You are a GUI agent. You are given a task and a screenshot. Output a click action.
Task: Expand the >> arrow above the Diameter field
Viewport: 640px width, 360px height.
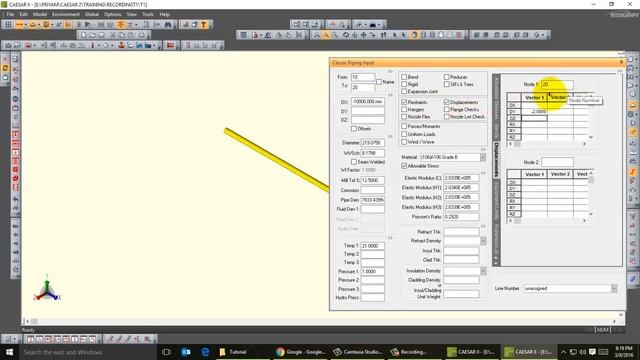coord(390,137)
